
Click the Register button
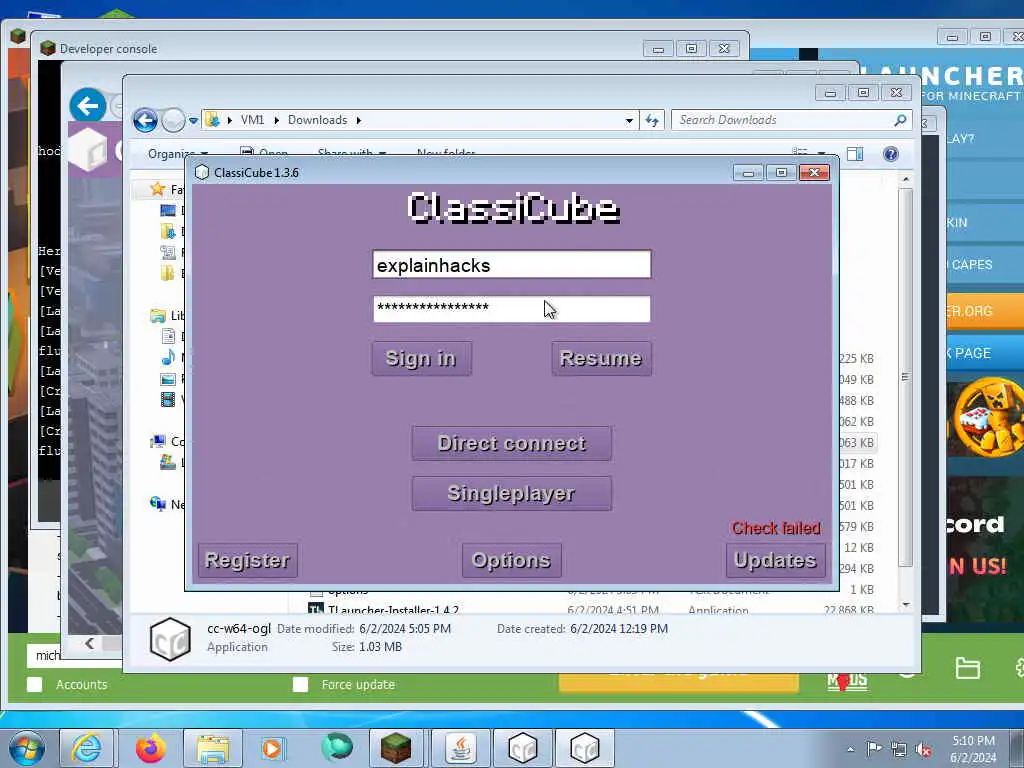248,560
